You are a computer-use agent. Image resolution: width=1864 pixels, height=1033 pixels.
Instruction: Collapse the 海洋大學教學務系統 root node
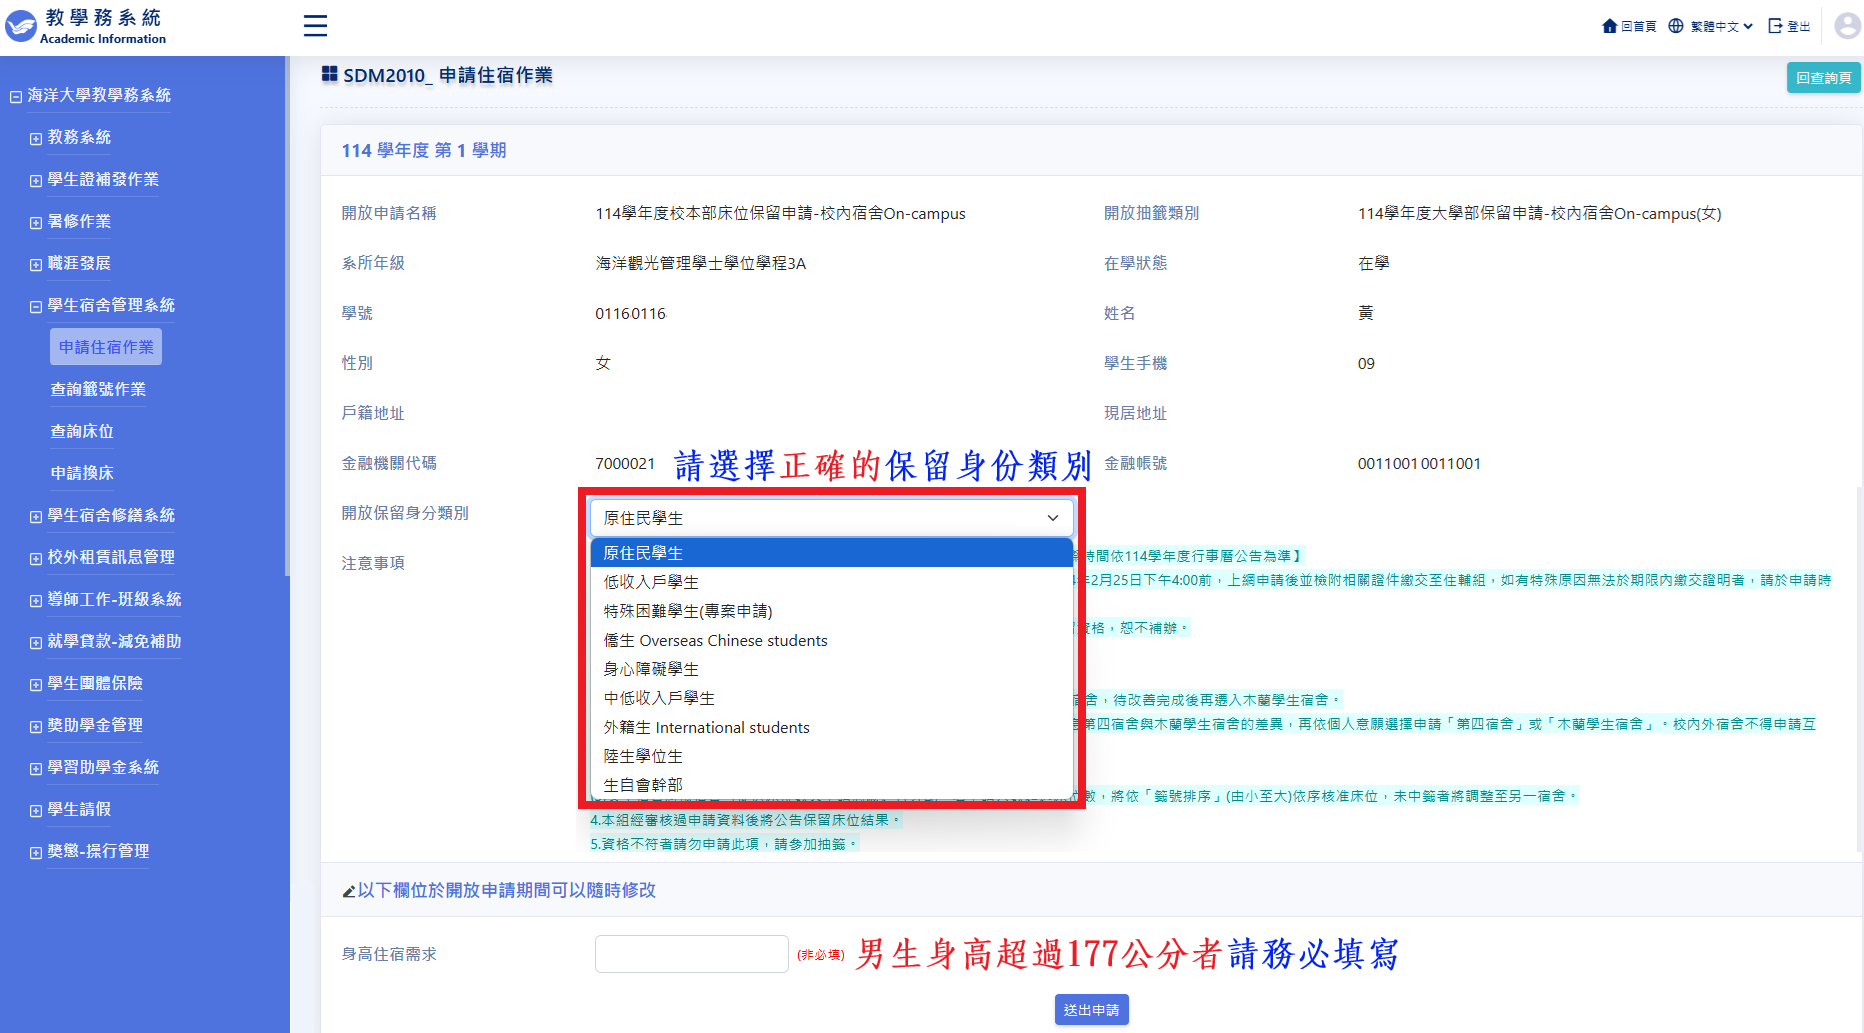(16, 97)
